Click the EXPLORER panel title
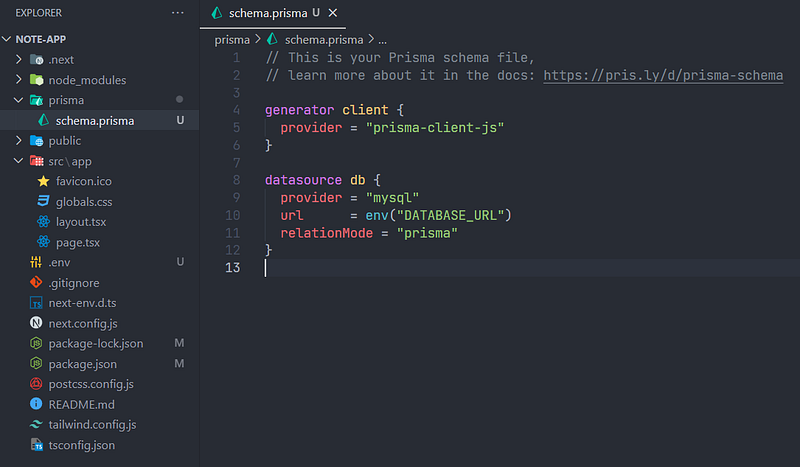Viewport: 800px width, 467px height. (38, 13)
